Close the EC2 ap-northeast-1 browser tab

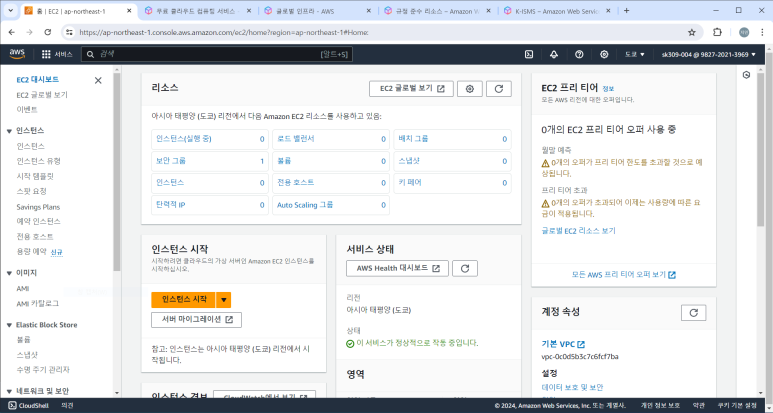(x=129, y=10)
